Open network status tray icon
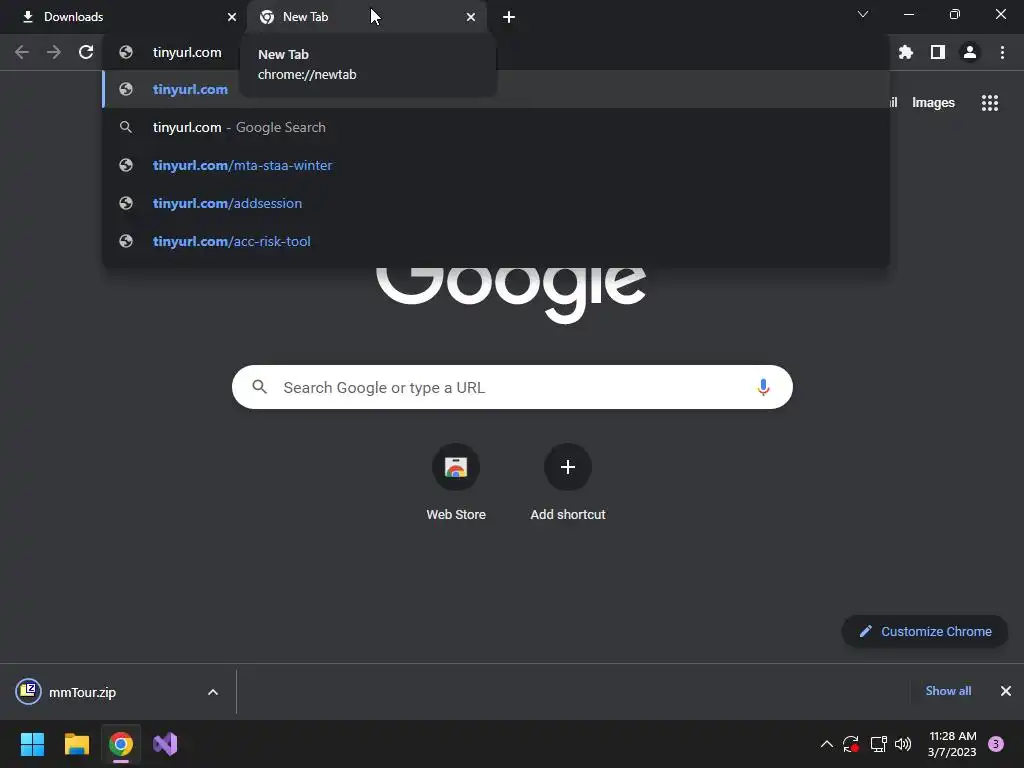This screenshot has width=1024, height=768. pyautogui.click(x=878, y=744)
